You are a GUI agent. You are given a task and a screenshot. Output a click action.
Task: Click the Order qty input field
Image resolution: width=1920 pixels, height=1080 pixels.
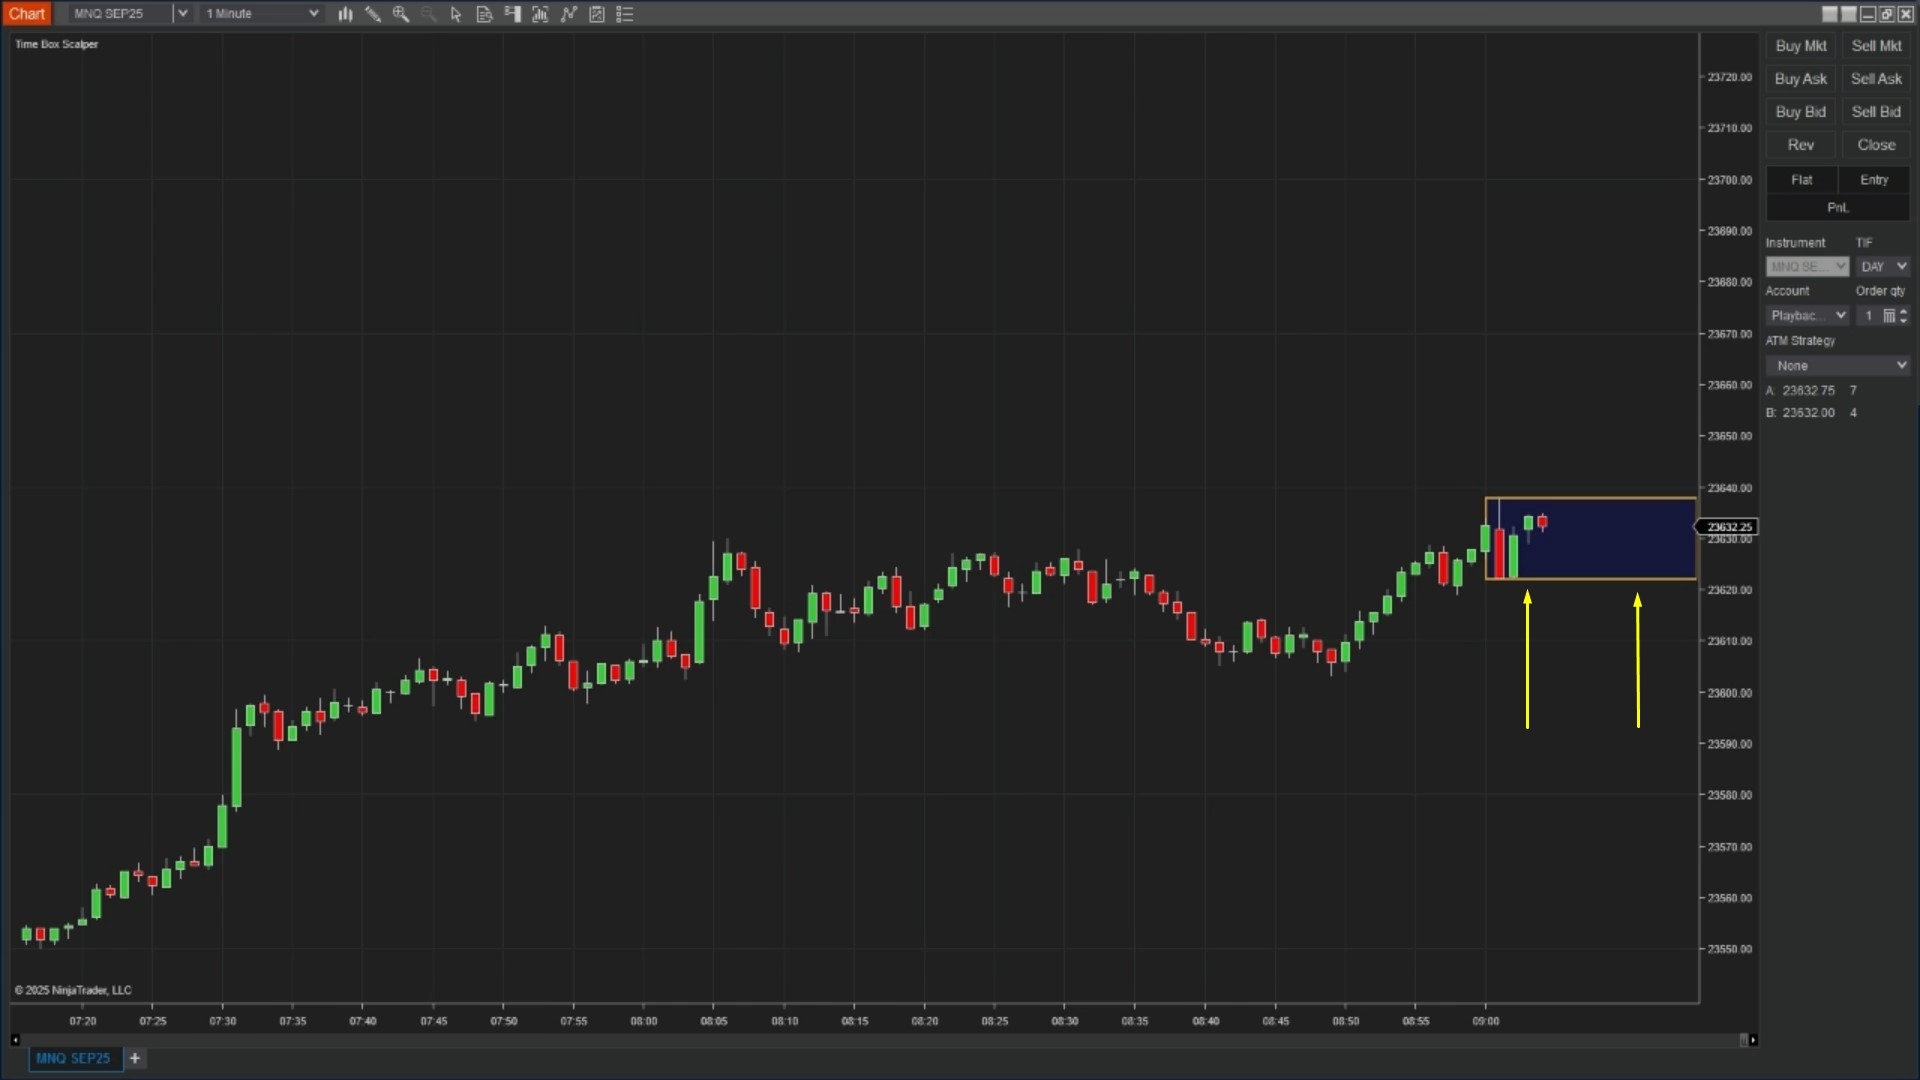[1869, 315]
